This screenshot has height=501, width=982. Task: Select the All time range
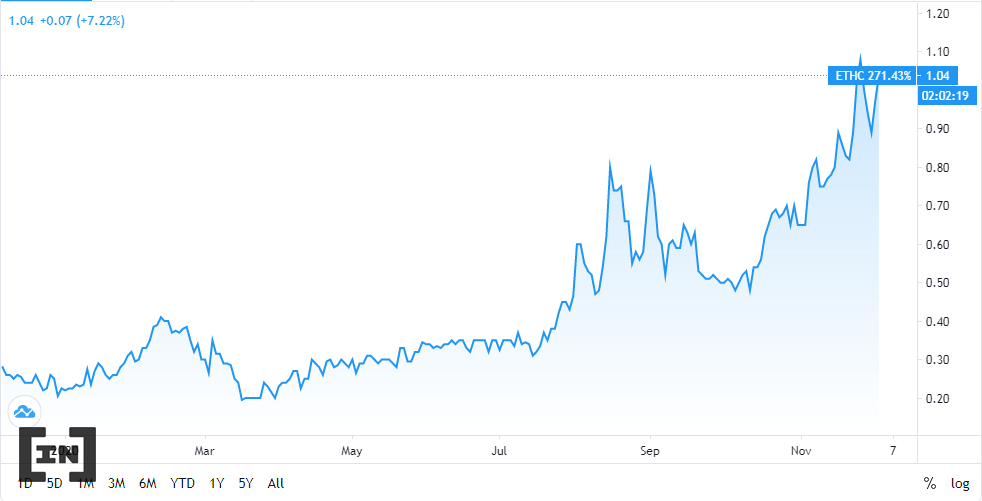pos(276,483)
